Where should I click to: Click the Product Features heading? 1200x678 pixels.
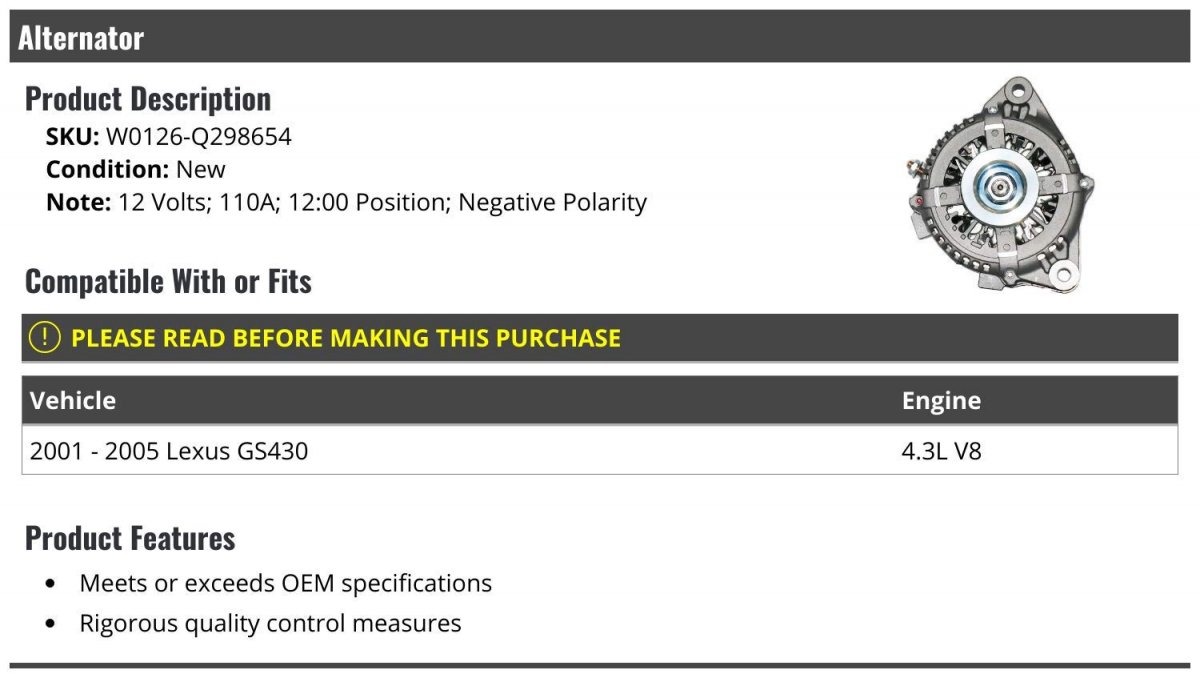pyautogui.click(x=130, y=538)
